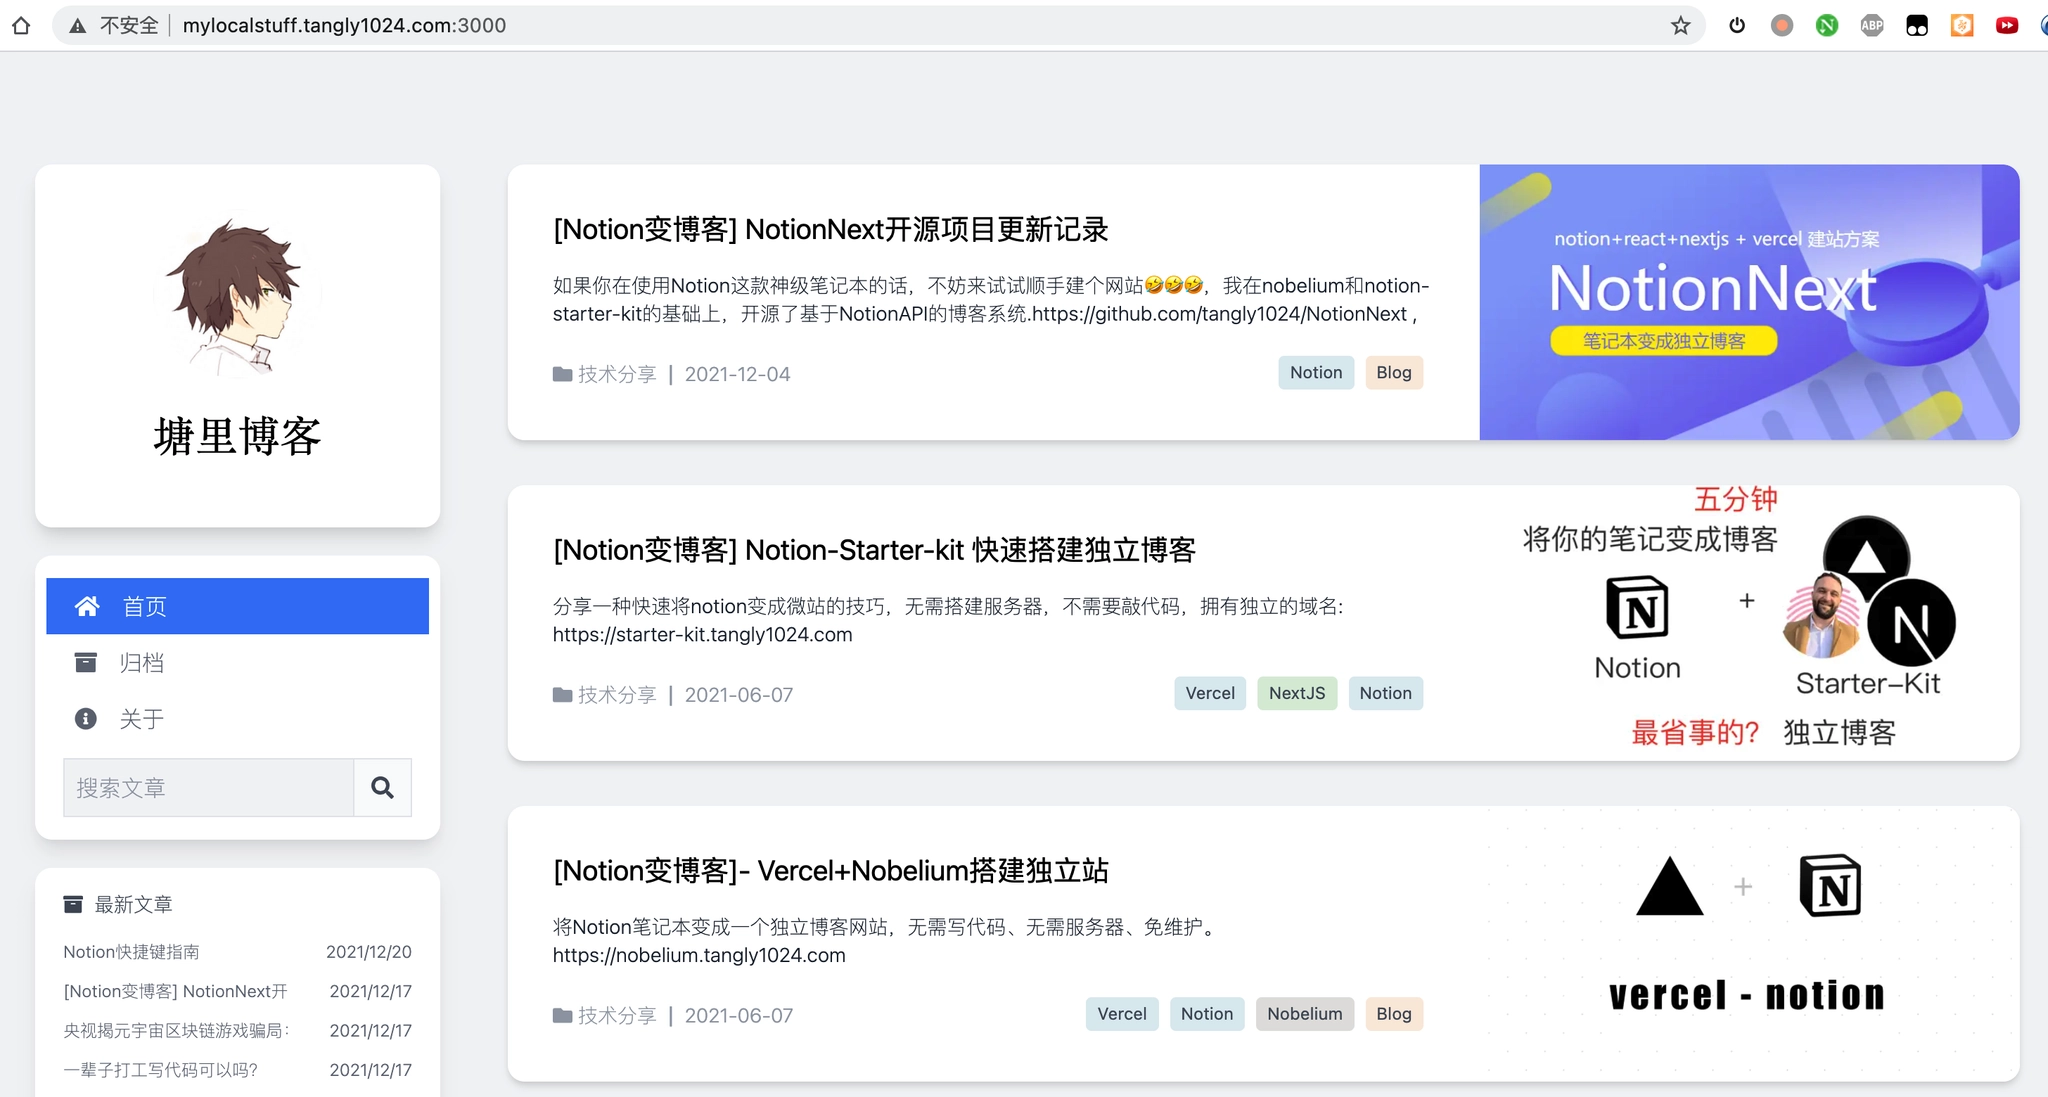The width and height of the screenshot is (2048, 1097).
Task: Open recent article 央视揭元宇宙区块链游戏骗局
Action: pyautogui.click(x=176, y=1030)
